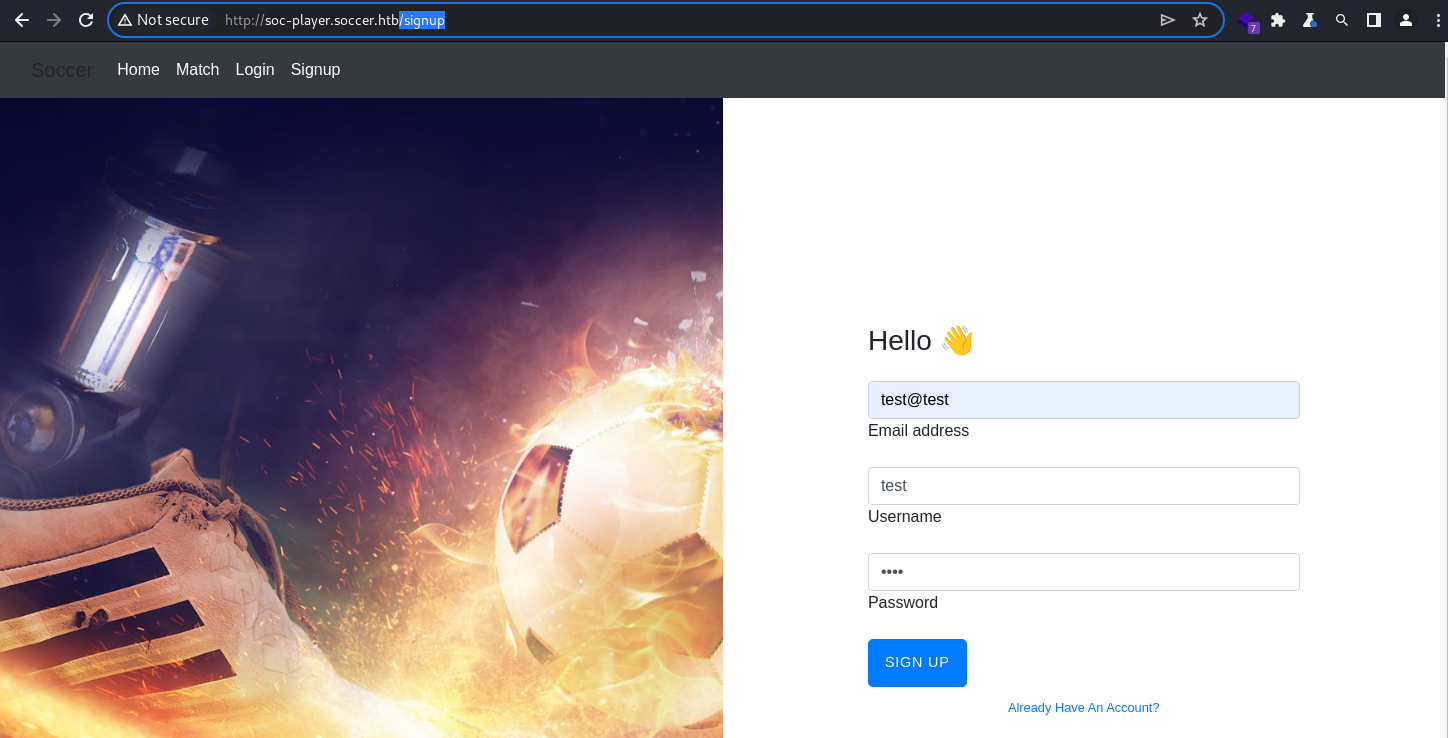The image size is (1448, 738).
Task: Focus the Email address field
Action: tap(1084, 400)
